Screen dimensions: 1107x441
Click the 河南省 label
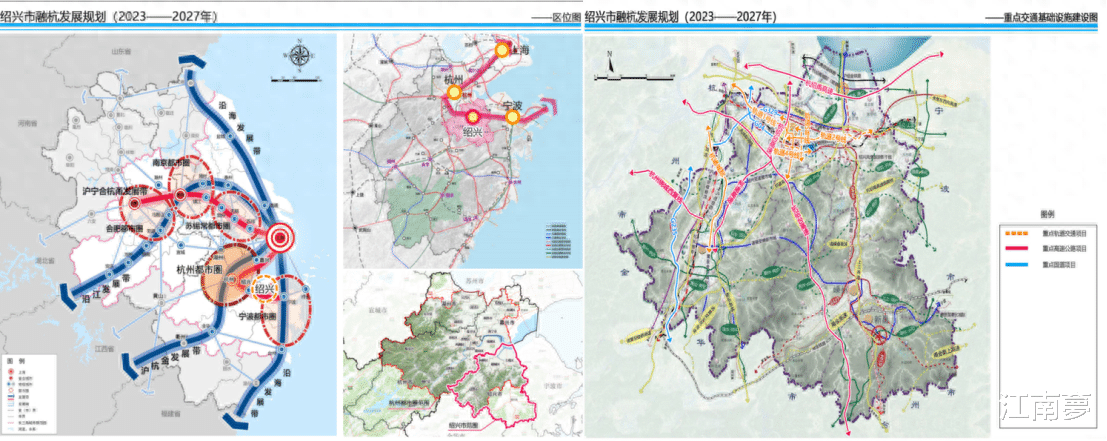[x=28, y=124]
